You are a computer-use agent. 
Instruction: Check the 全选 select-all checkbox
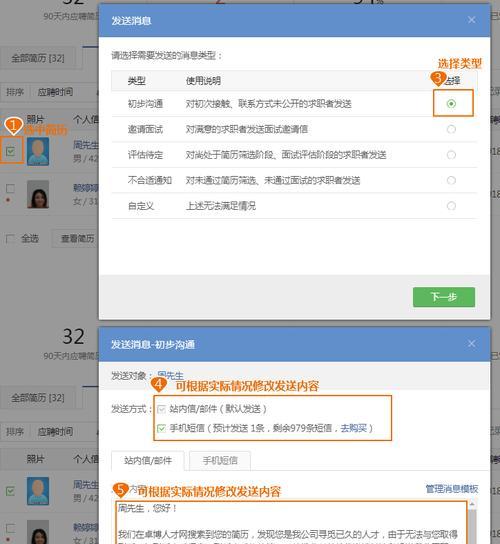pos(10,239)
